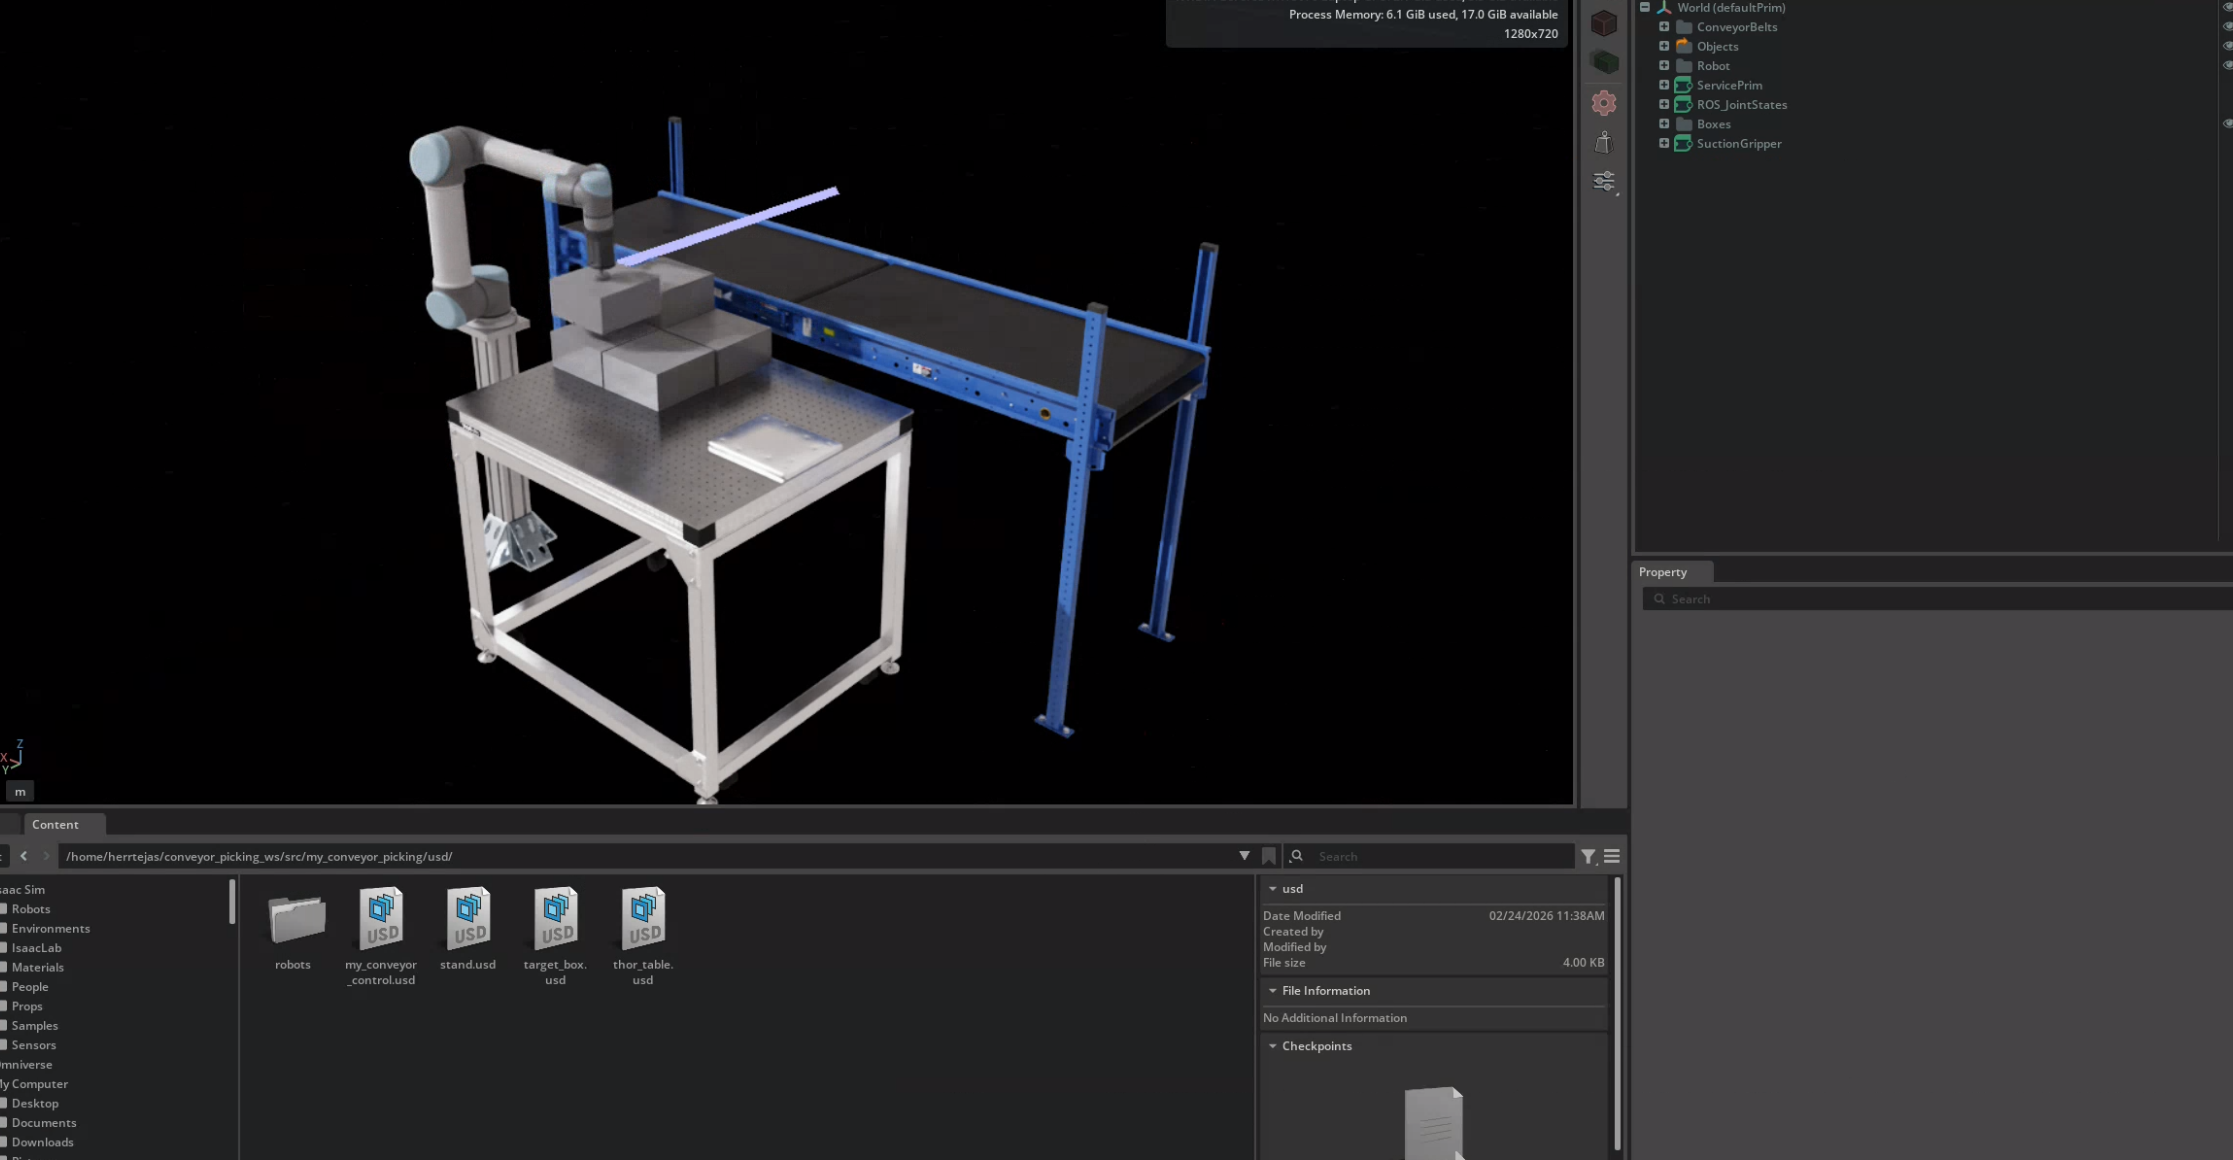Image resolution: width=2233 pixels, height=1160 pixels.
Task: Open the my_conveyor_control.usd file icon
Action: (380, 920)
